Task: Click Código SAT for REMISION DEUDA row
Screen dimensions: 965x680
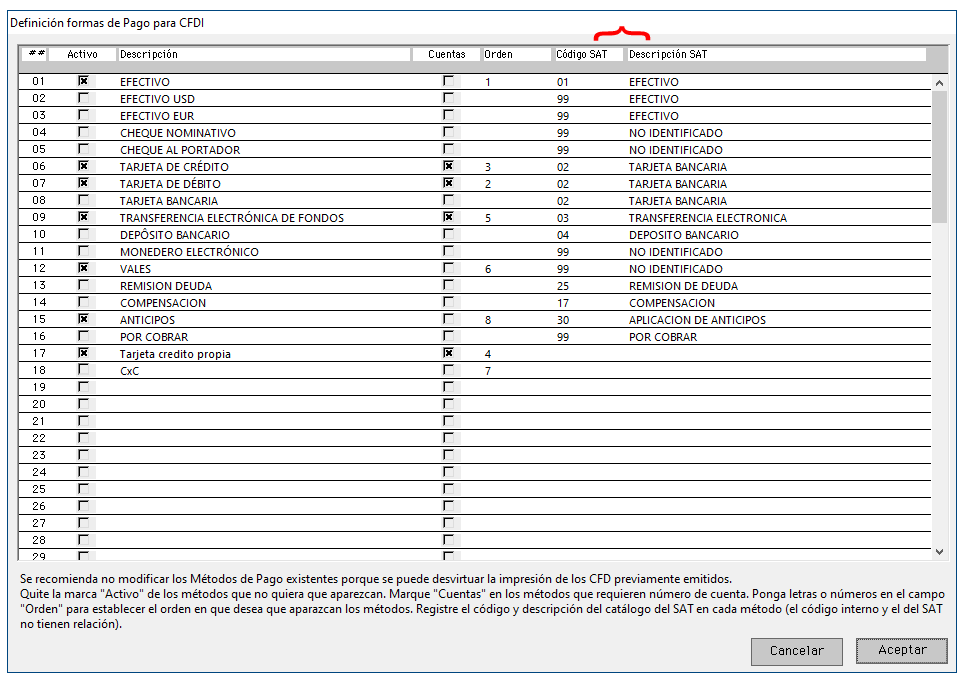Action: click(587, 286)
